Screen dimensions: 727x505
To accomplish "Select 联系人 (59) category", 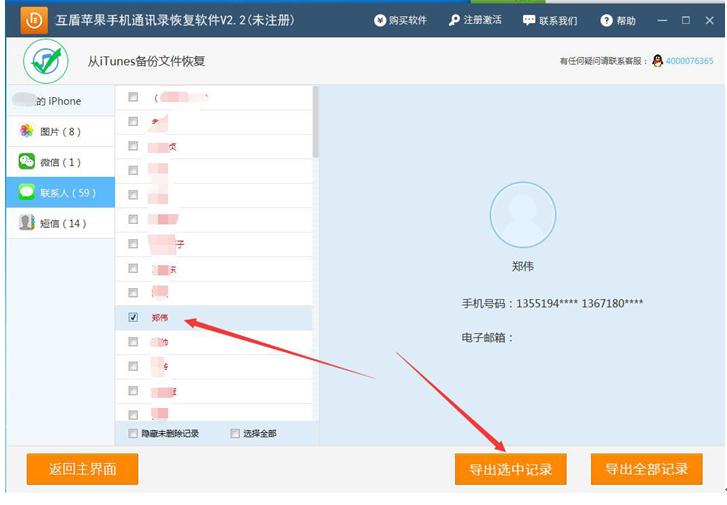I will click(61, 192).
